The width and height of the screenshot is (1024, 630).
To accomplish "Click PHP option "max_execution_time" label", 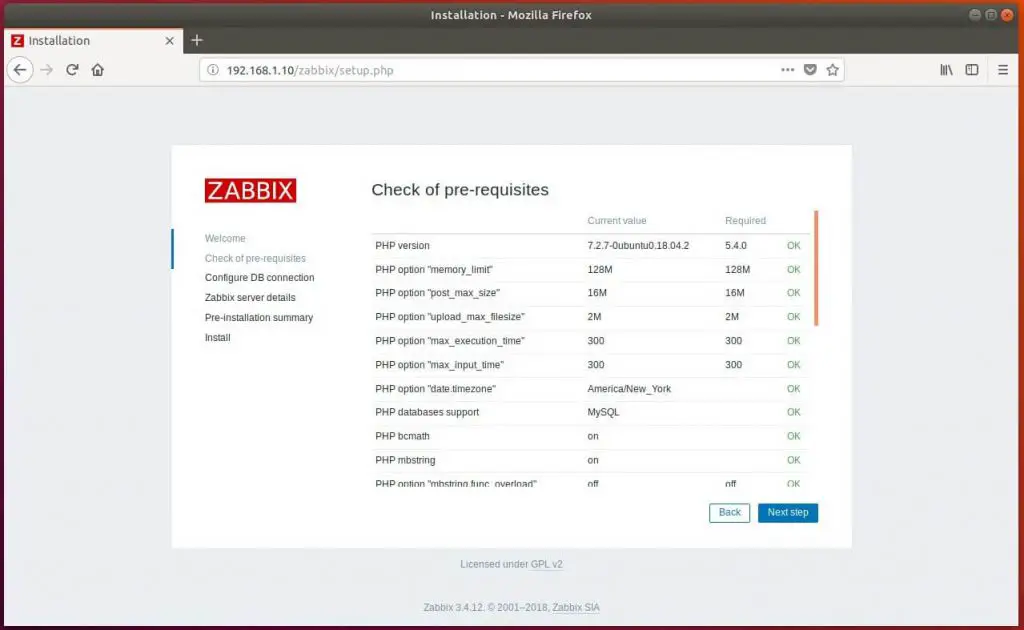I will [450, 341].
